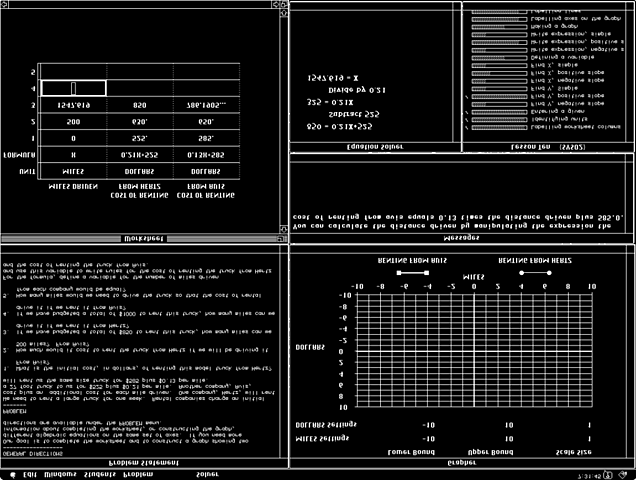The image size is (636, 480).
Task: Select the 786.1905 cell in the worksheet
Action: [206, 105]
